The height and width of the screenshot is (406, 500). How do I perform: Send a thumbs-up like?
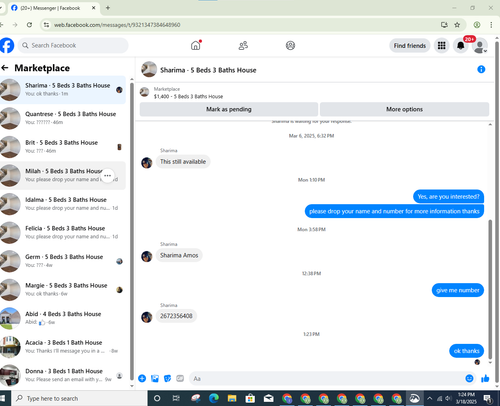click(x=485, y=378)
